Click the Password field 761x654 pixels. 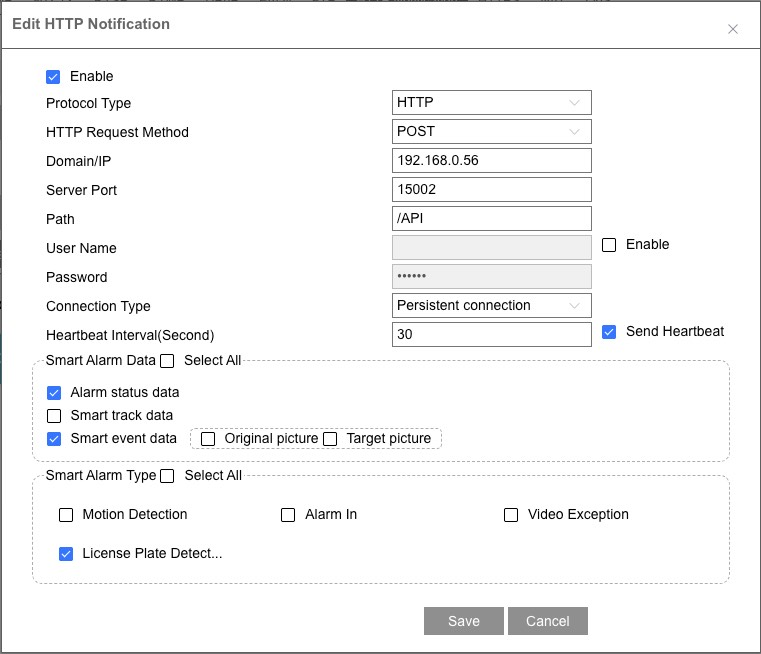point(491,277)
